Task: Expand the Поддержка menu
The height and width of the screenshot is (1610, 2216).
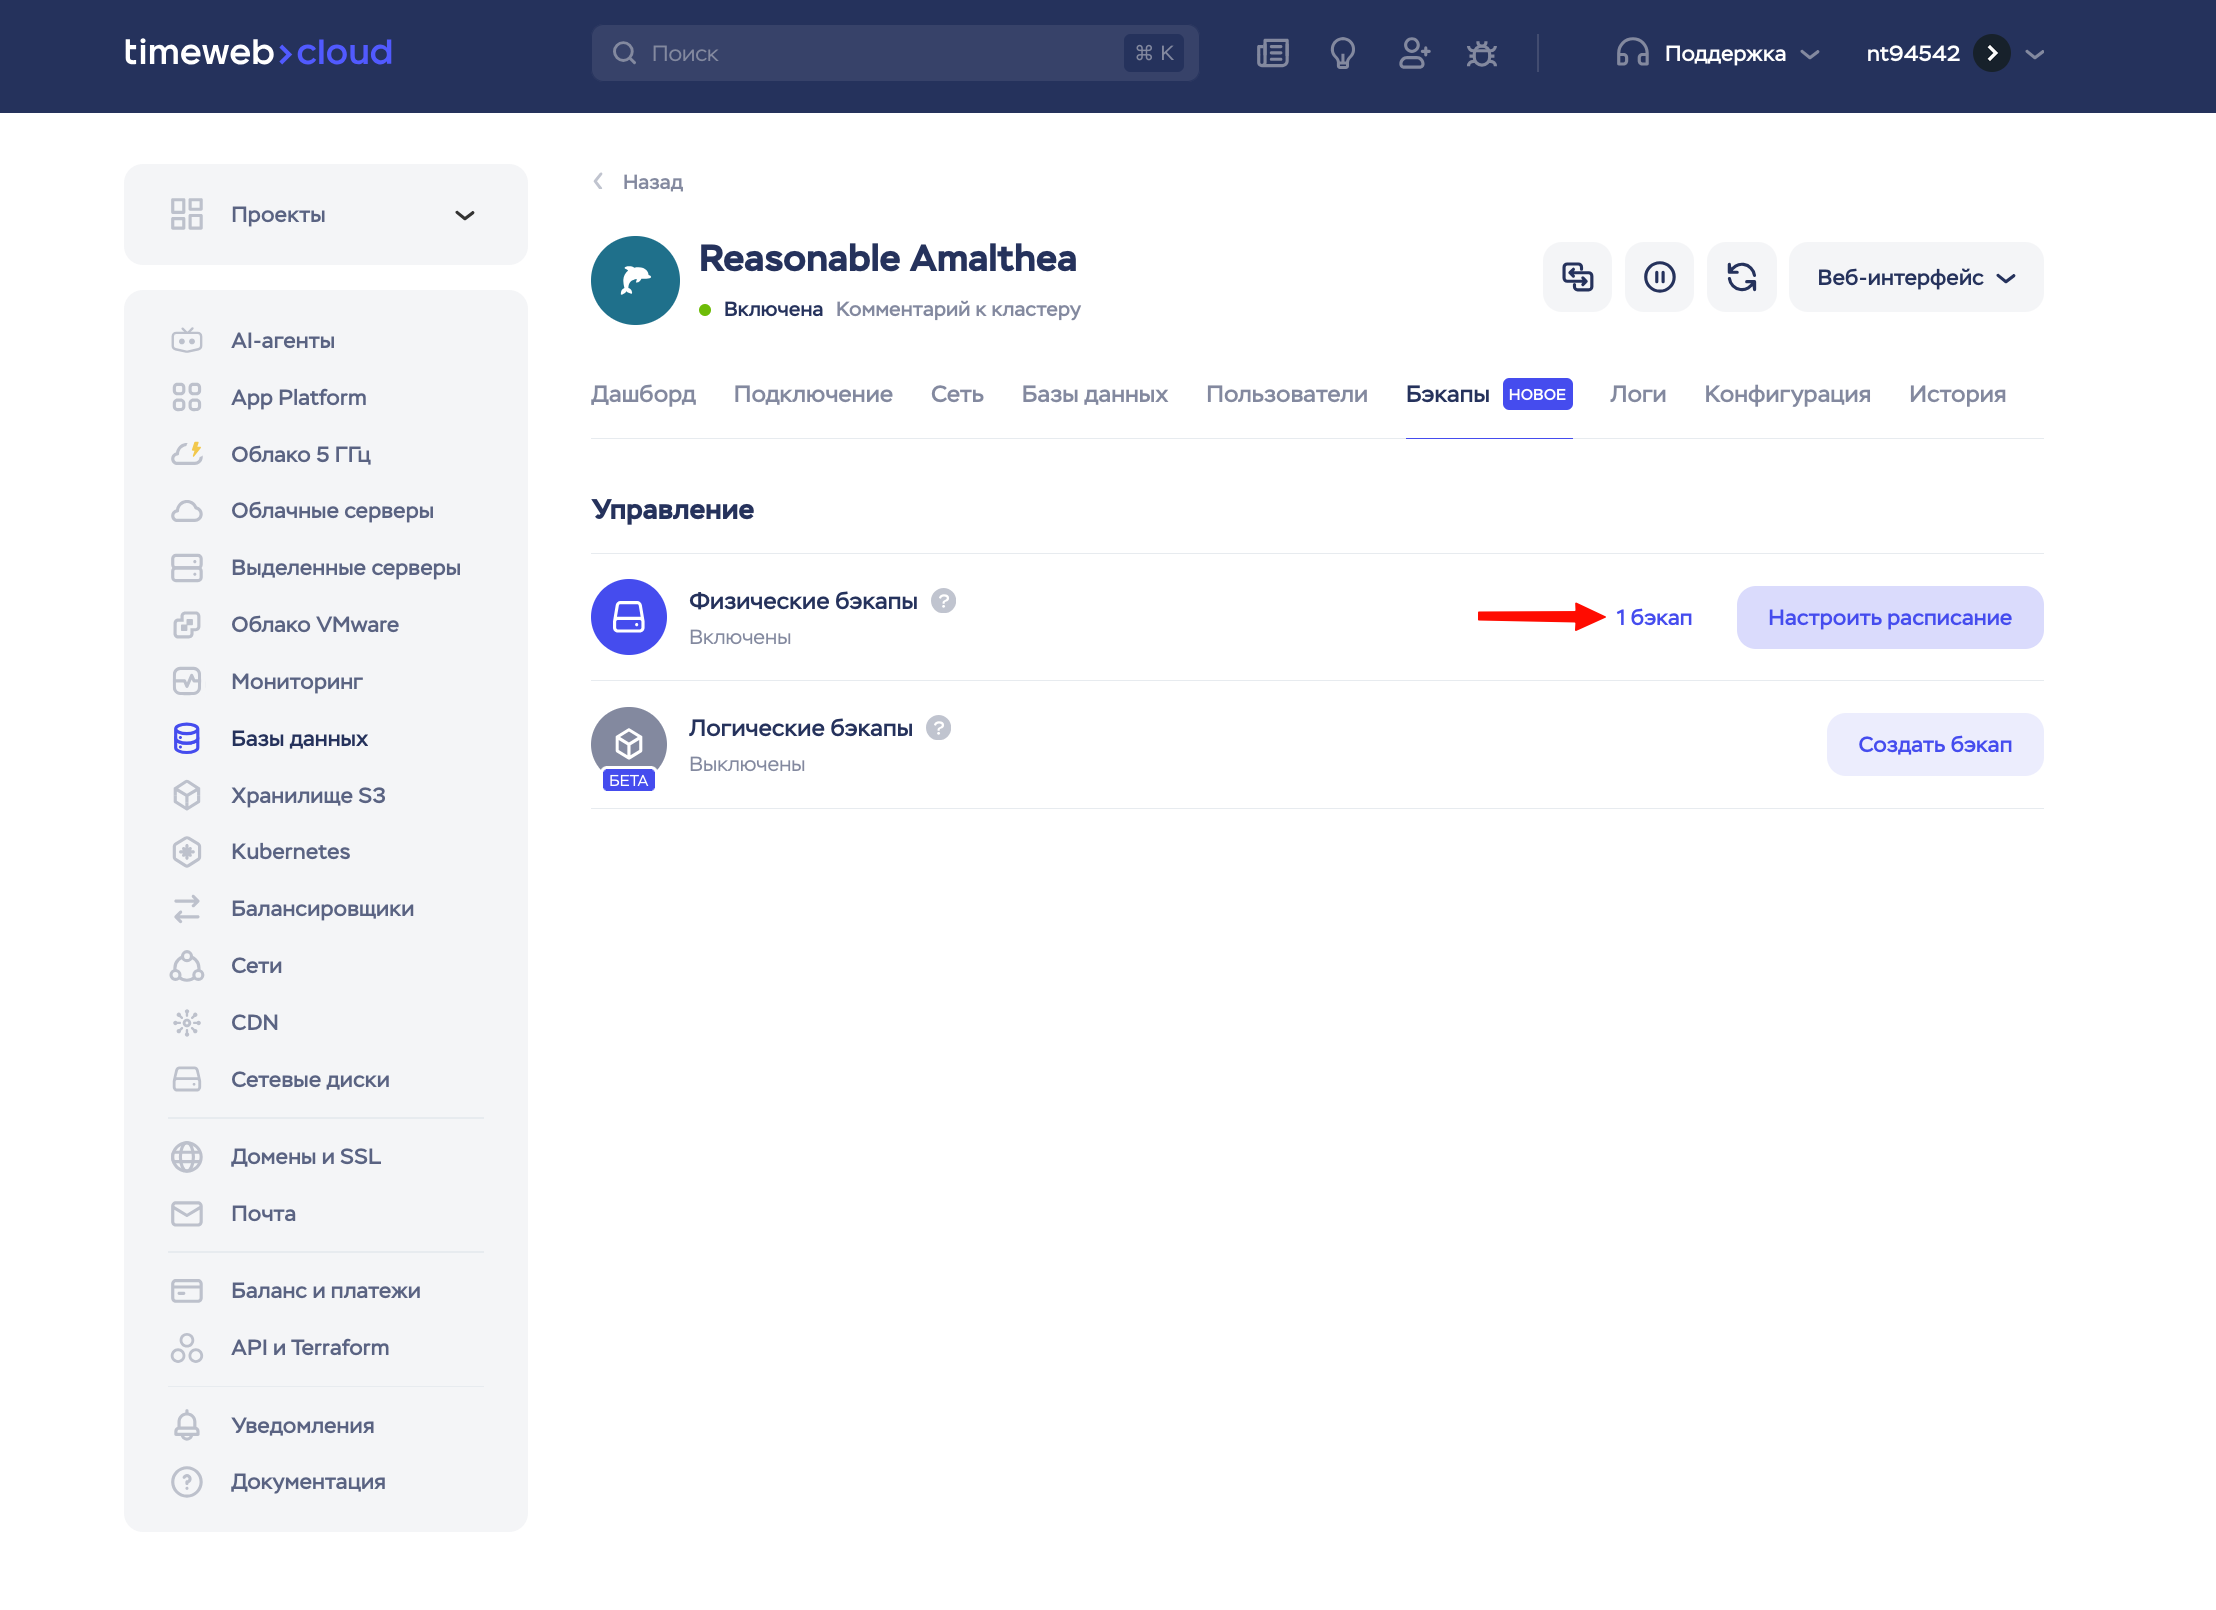Action: coord(1718,53)
